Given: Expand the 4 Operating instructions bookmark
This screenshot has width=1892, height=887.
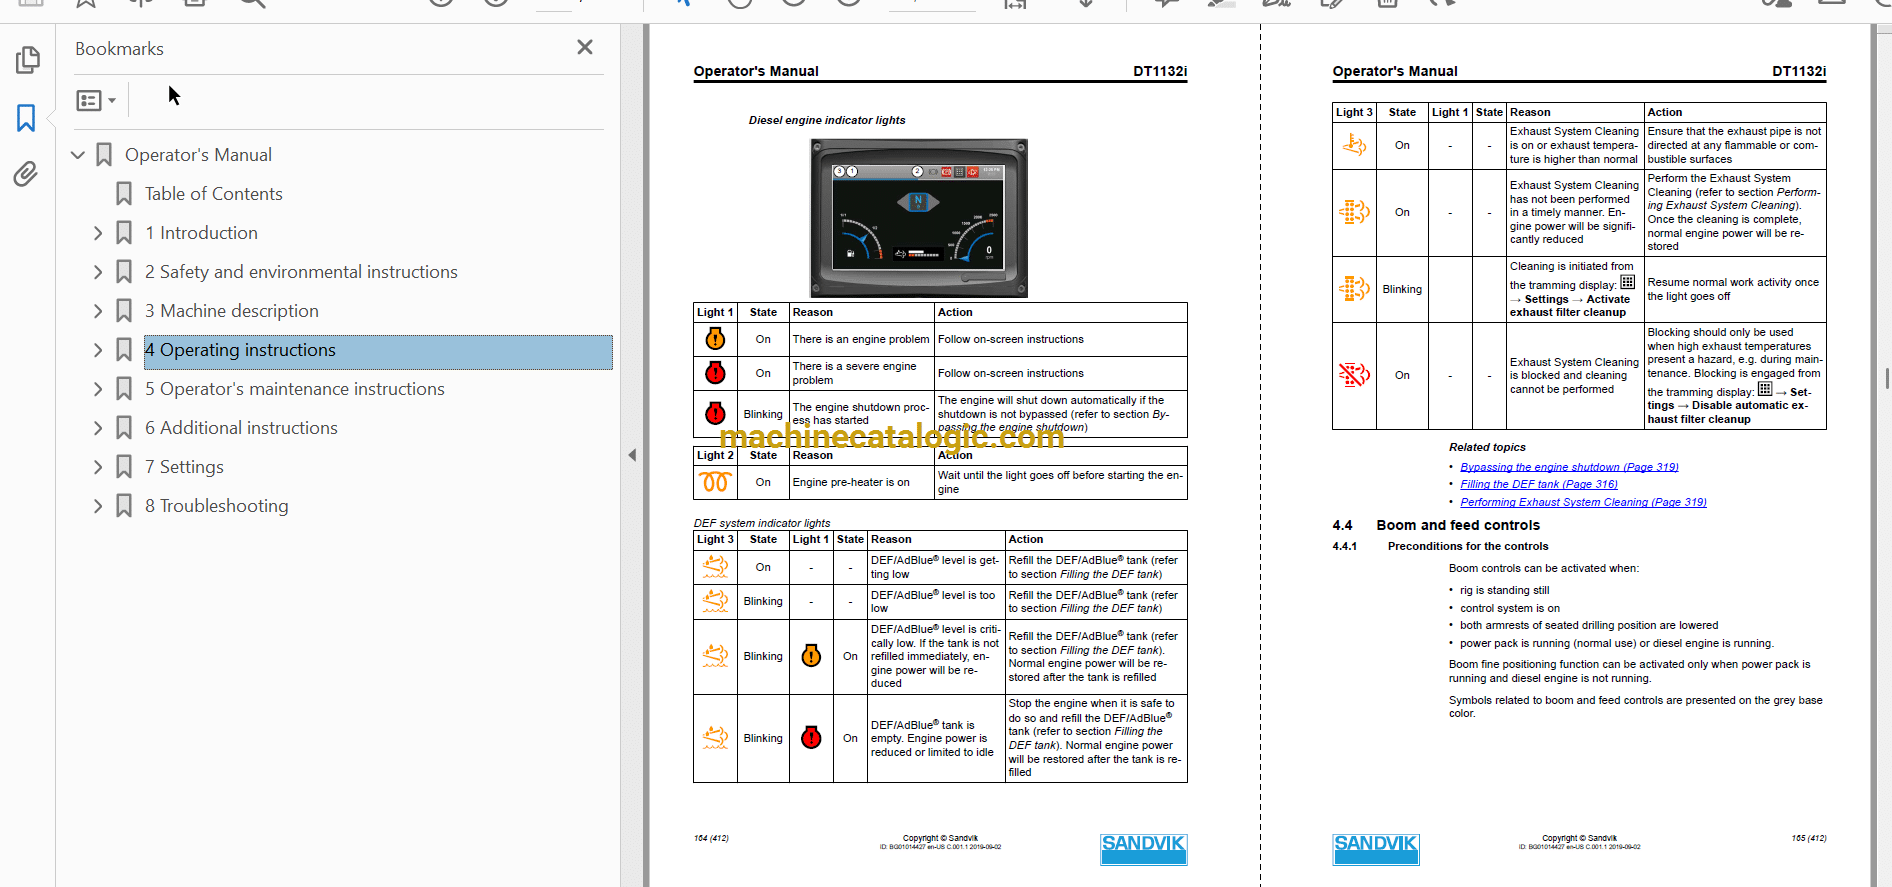Looking at the screenshot, I should point(98,350).
